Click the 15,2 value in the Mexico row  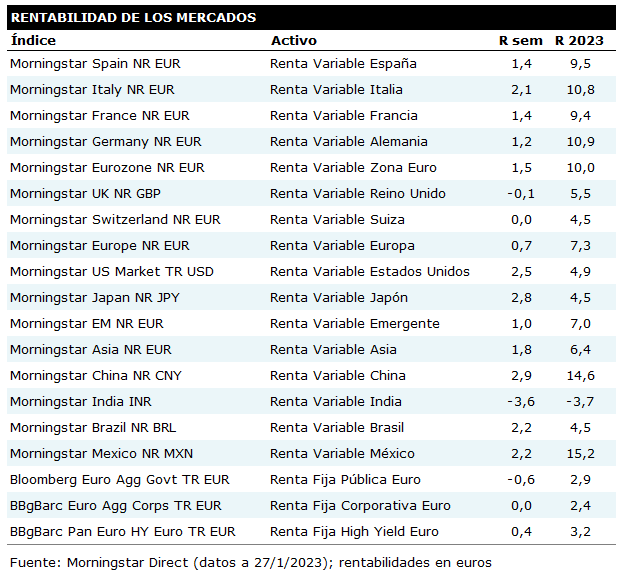(x=580, y=453)
